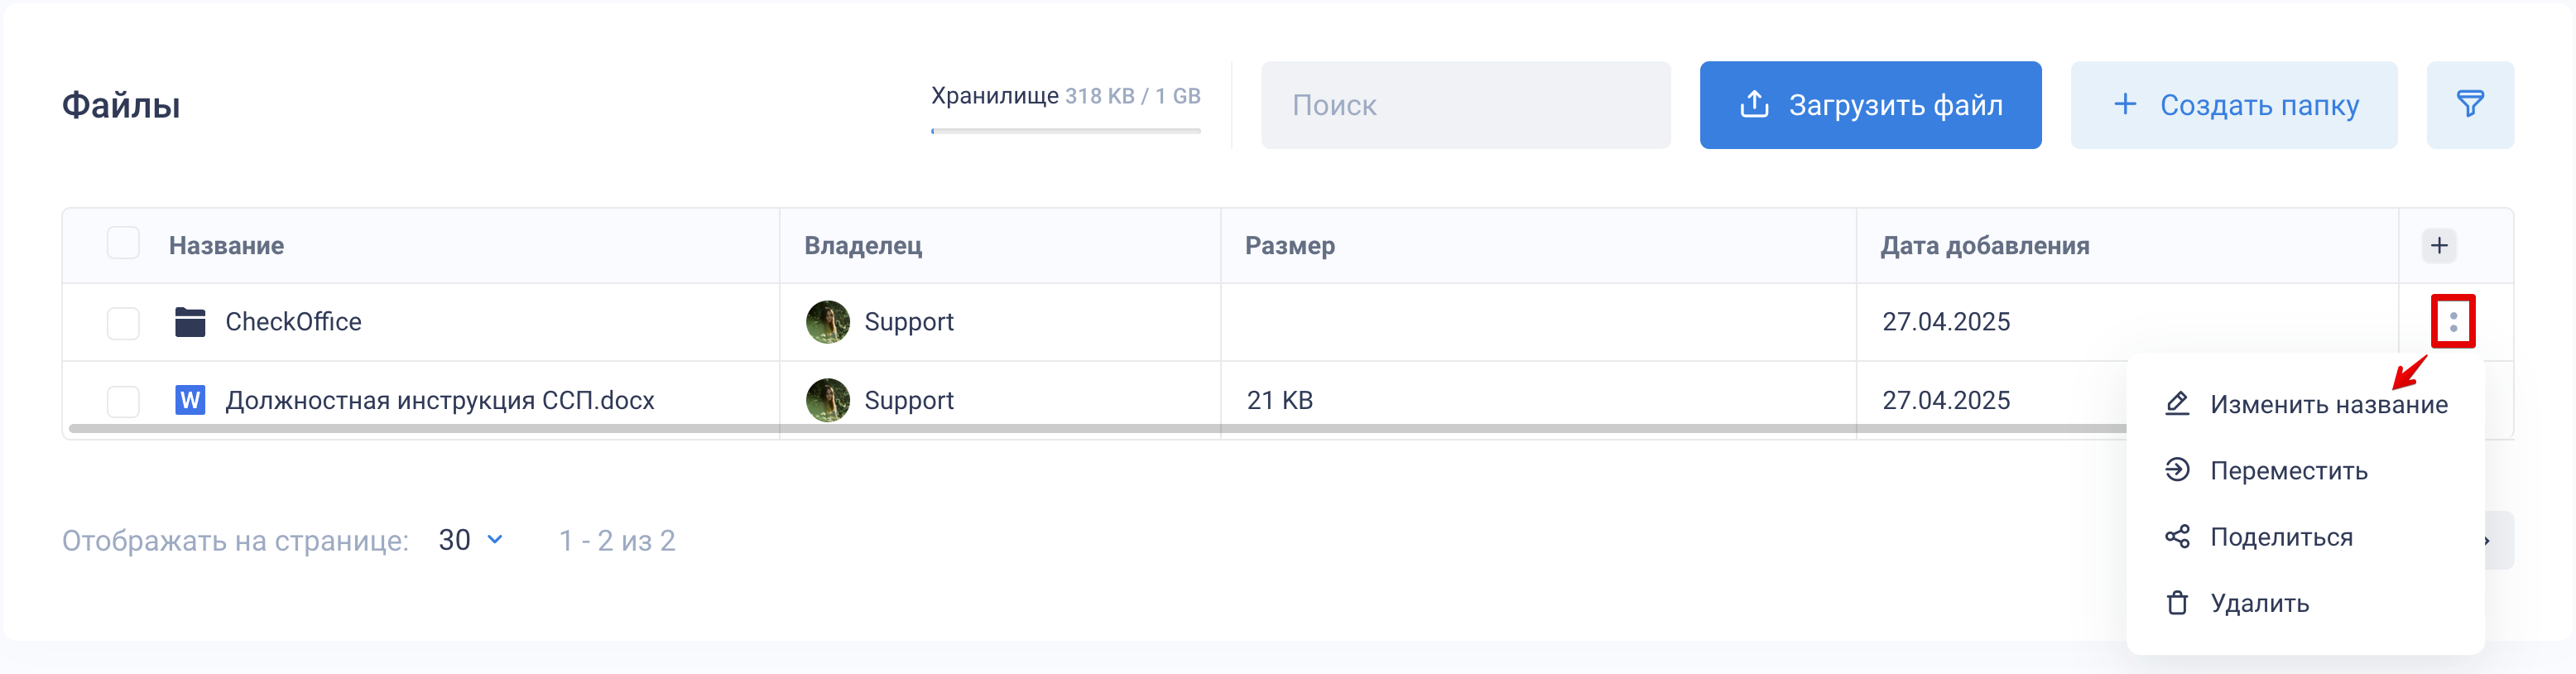Click the Word document icon
Screen dimensions: 2576x674
[x=190, y=400]
